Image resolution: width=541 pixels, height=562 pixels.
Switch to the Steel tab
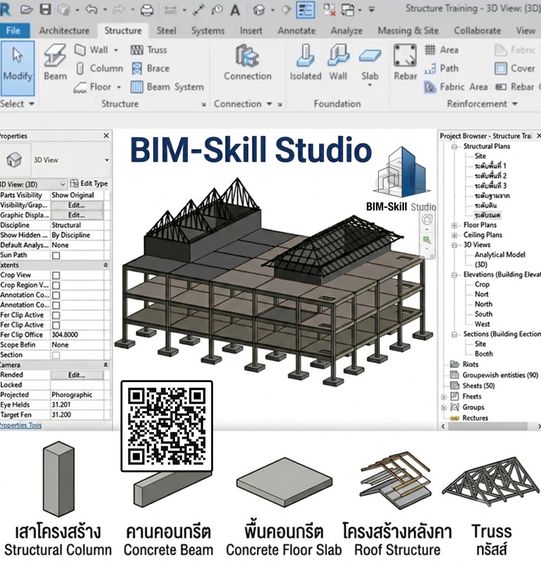[x=166, y=31]
